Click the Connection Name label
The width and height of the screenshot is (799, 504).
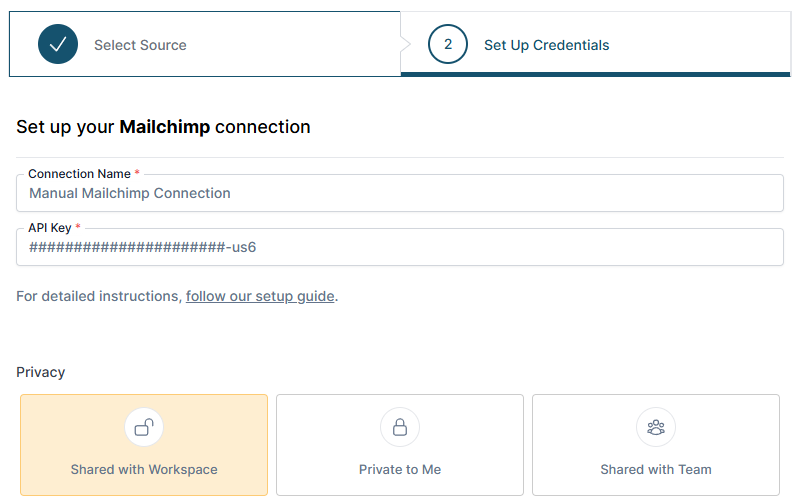click(x=79, y=174)
